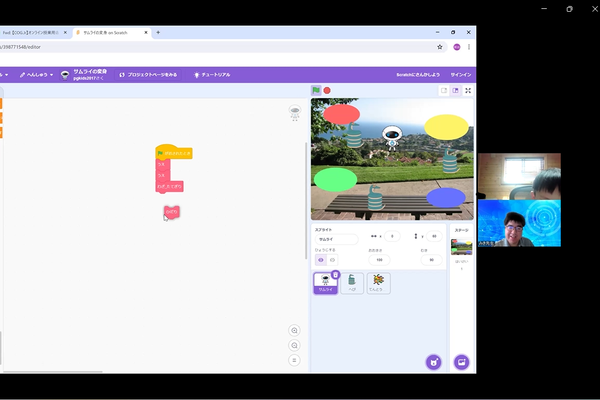Click プロジェクトページをみる button

[x=148, y=75]
